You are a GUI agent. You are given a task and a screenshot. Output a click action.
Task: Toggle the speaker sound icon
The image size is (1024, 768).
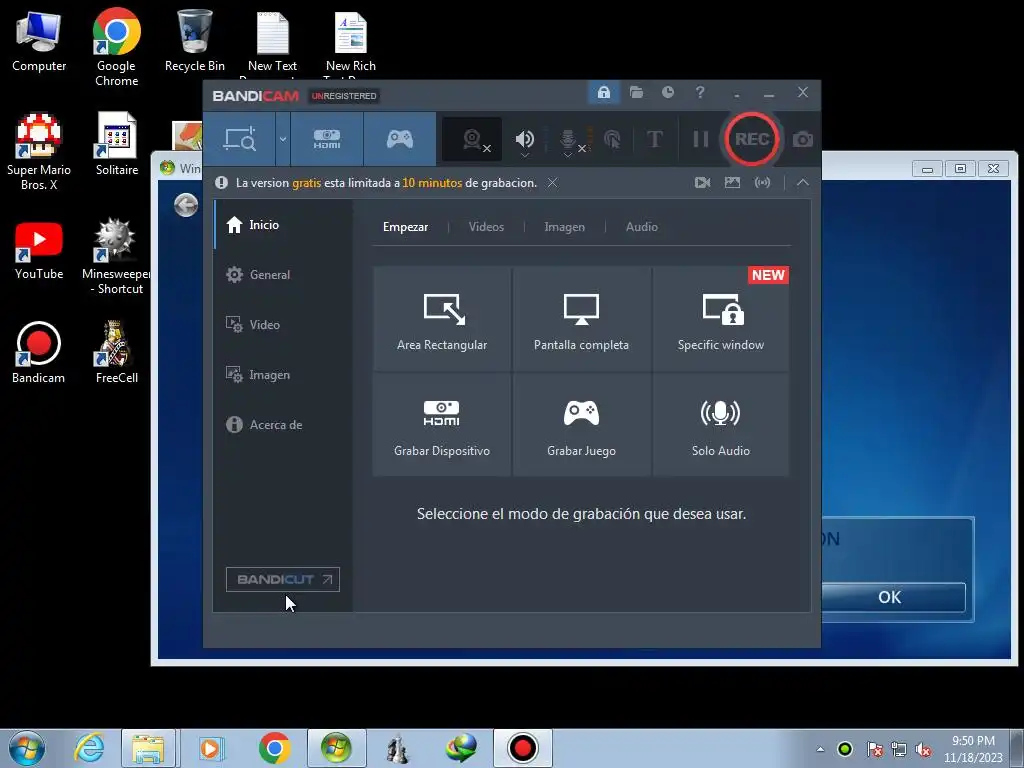(x=524, y=139)
